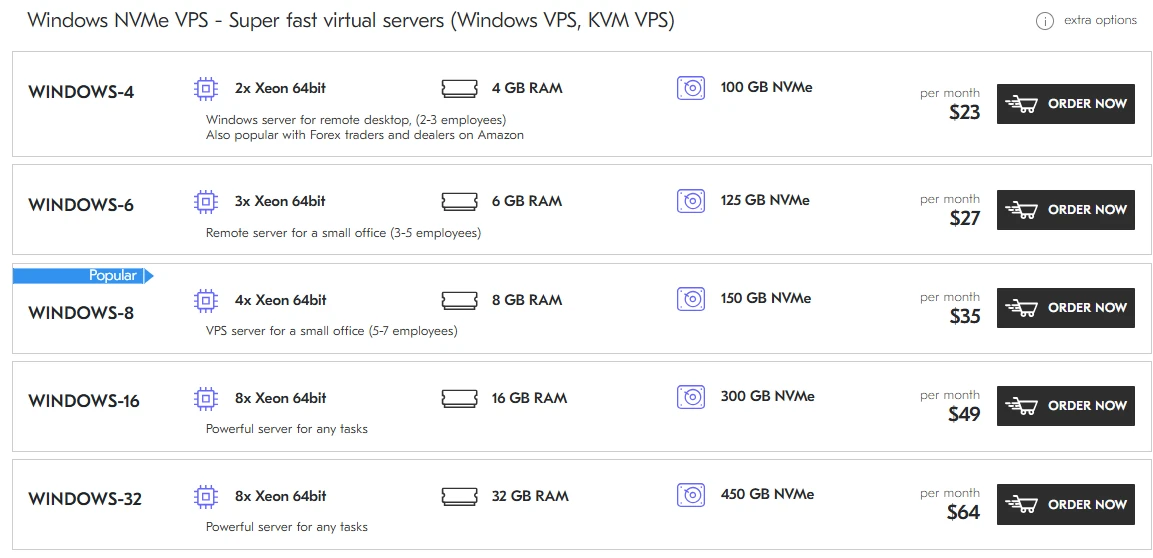This screenshot has height=558, width=1153.
Task: Click the CPU icon in WINDOWS-16 row
Action: 205,398
